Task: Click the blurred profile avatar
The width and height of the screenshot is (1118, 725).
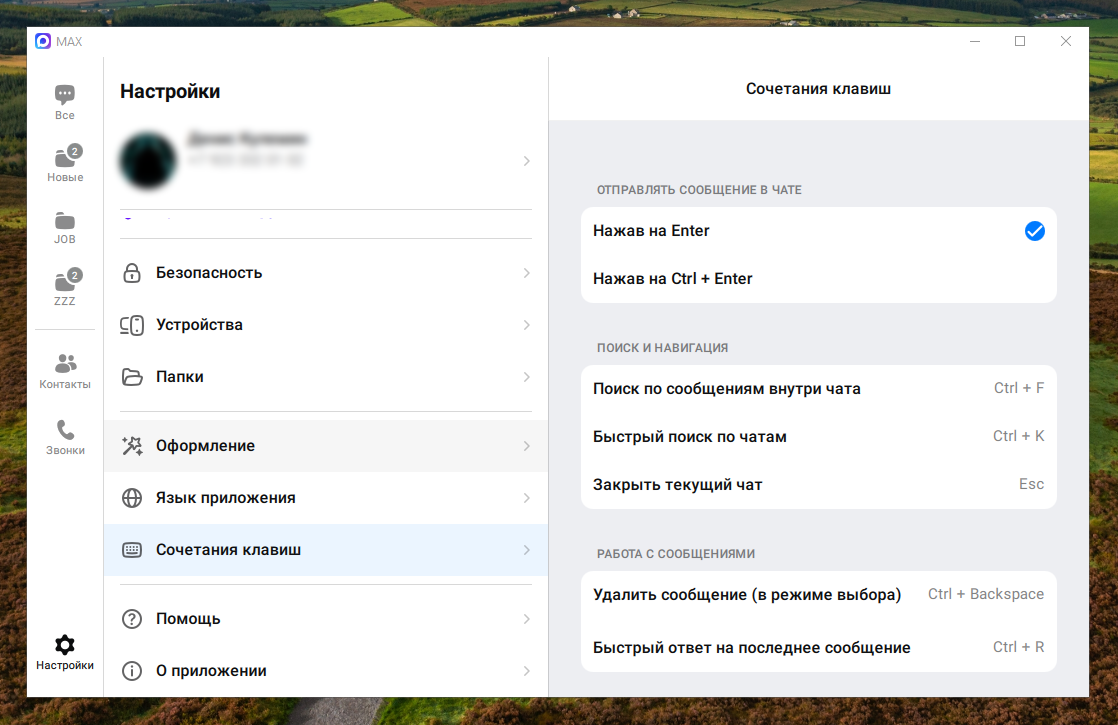Action: pyautogui.click(x=150, y=161)
